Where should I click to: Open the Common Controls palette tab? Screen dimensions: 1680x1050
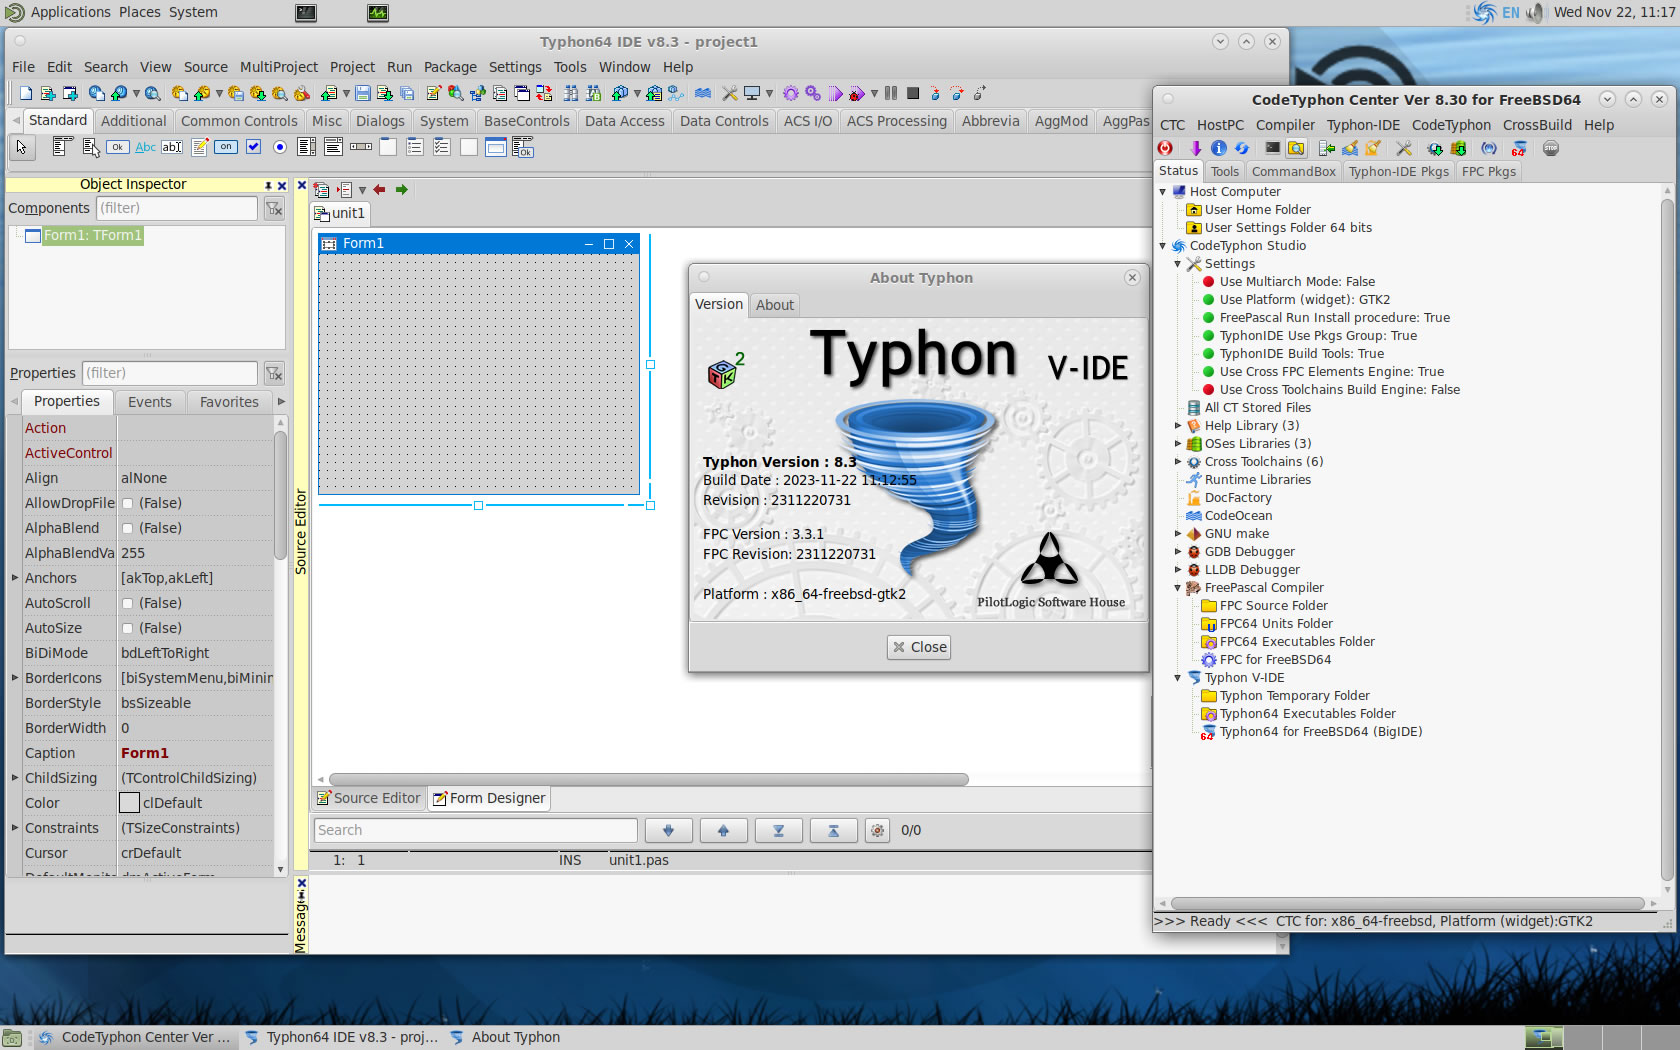pyautogui.click(x=239, y=121)
